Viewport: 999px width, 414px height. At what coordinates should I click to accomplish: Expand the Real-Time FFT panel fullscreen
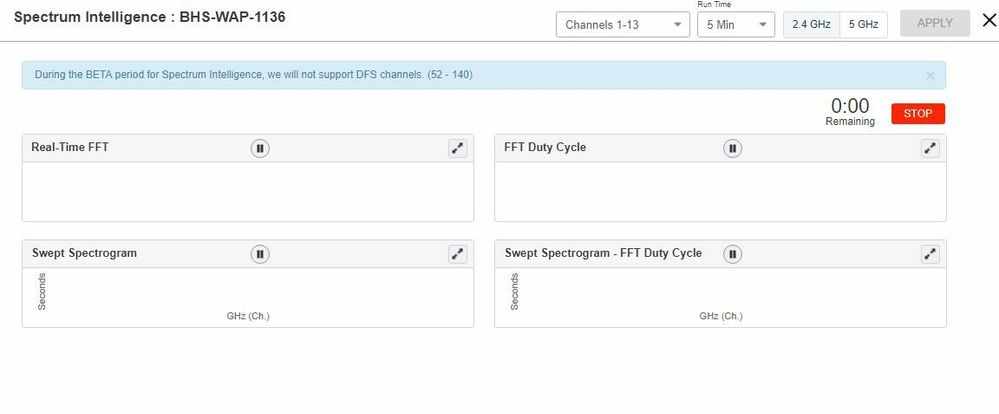pos(457,148)
